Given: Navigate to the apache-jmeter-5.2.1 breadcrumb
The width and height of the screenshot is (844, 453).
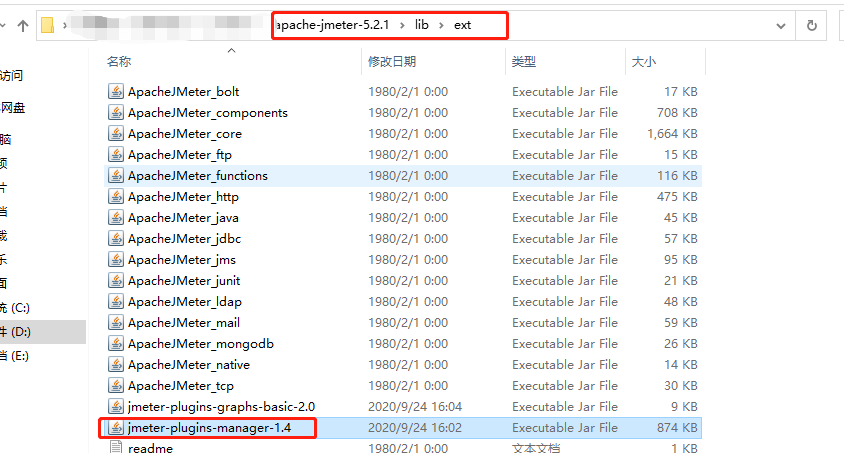Looking at the screenshot, I should tap(332, 25).
